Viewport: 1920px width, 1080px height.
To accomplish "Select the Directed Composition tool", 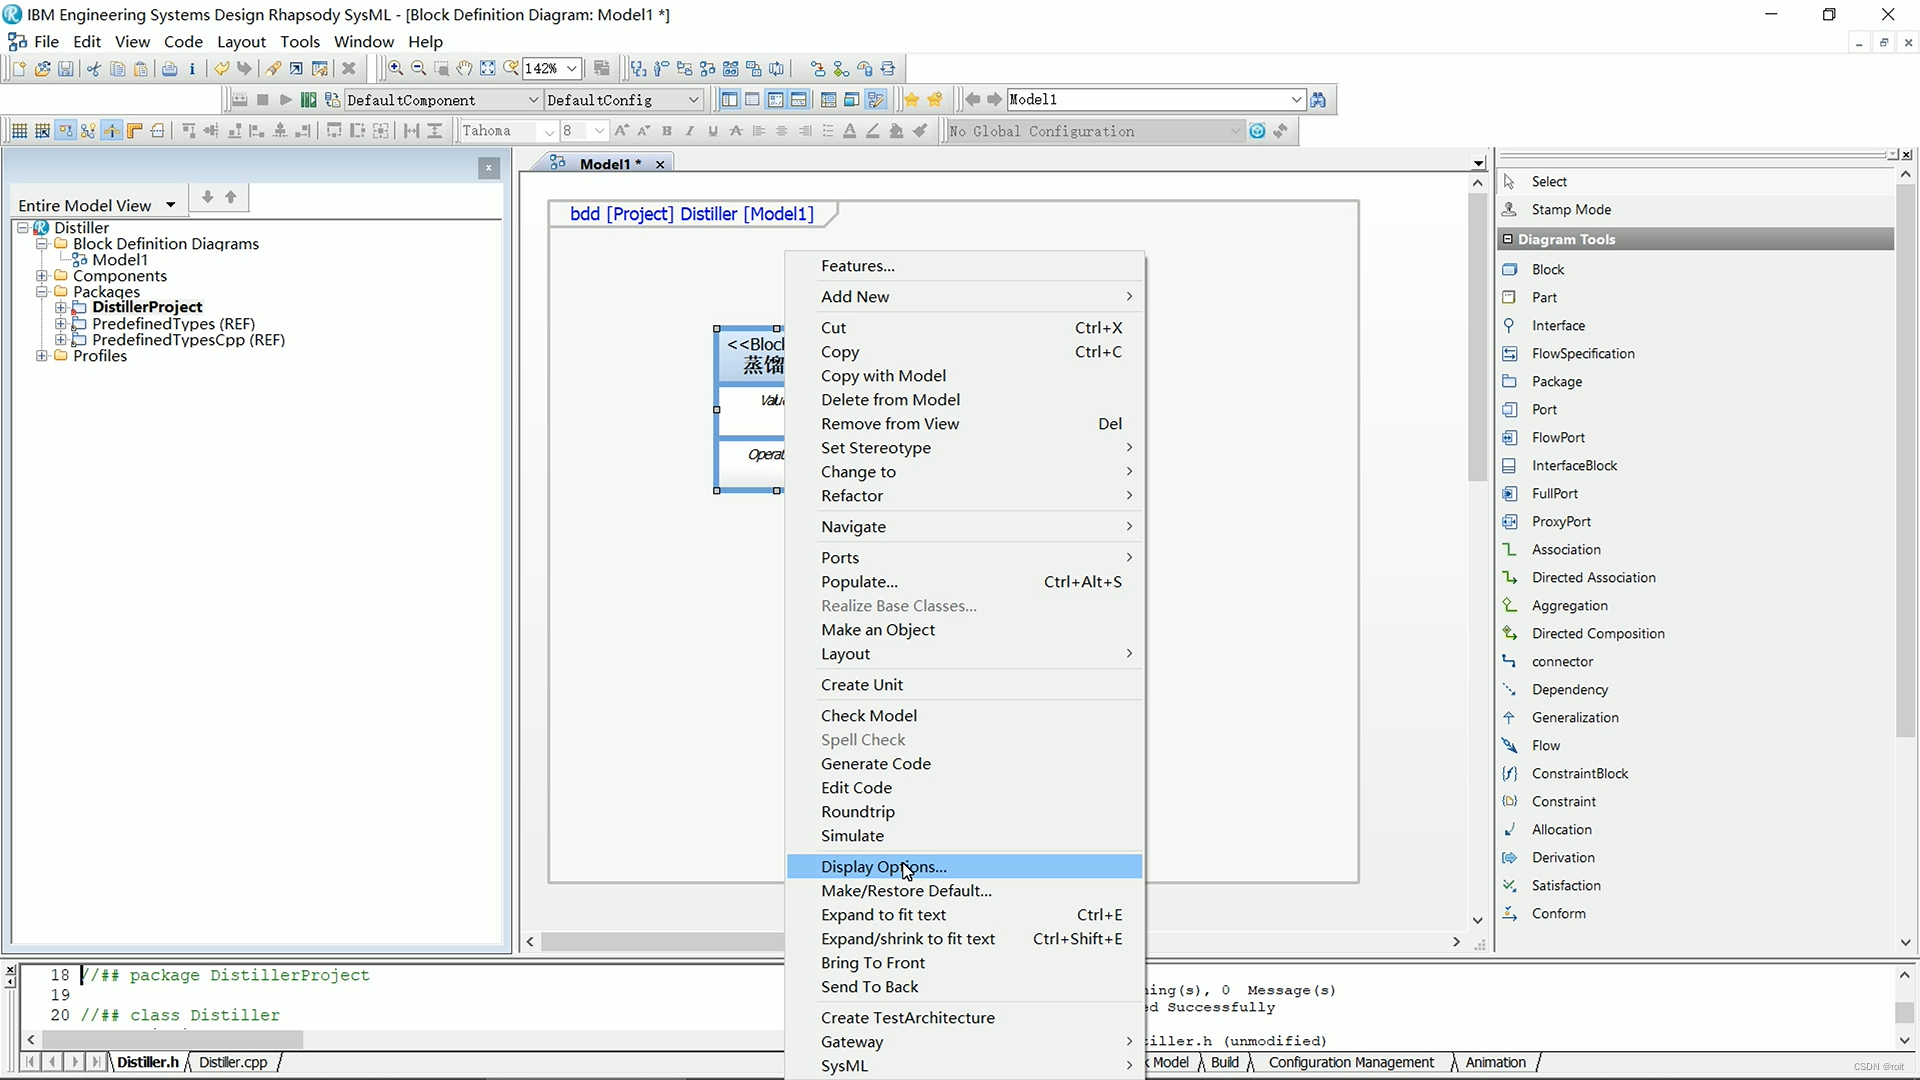I will (1597, 633).
